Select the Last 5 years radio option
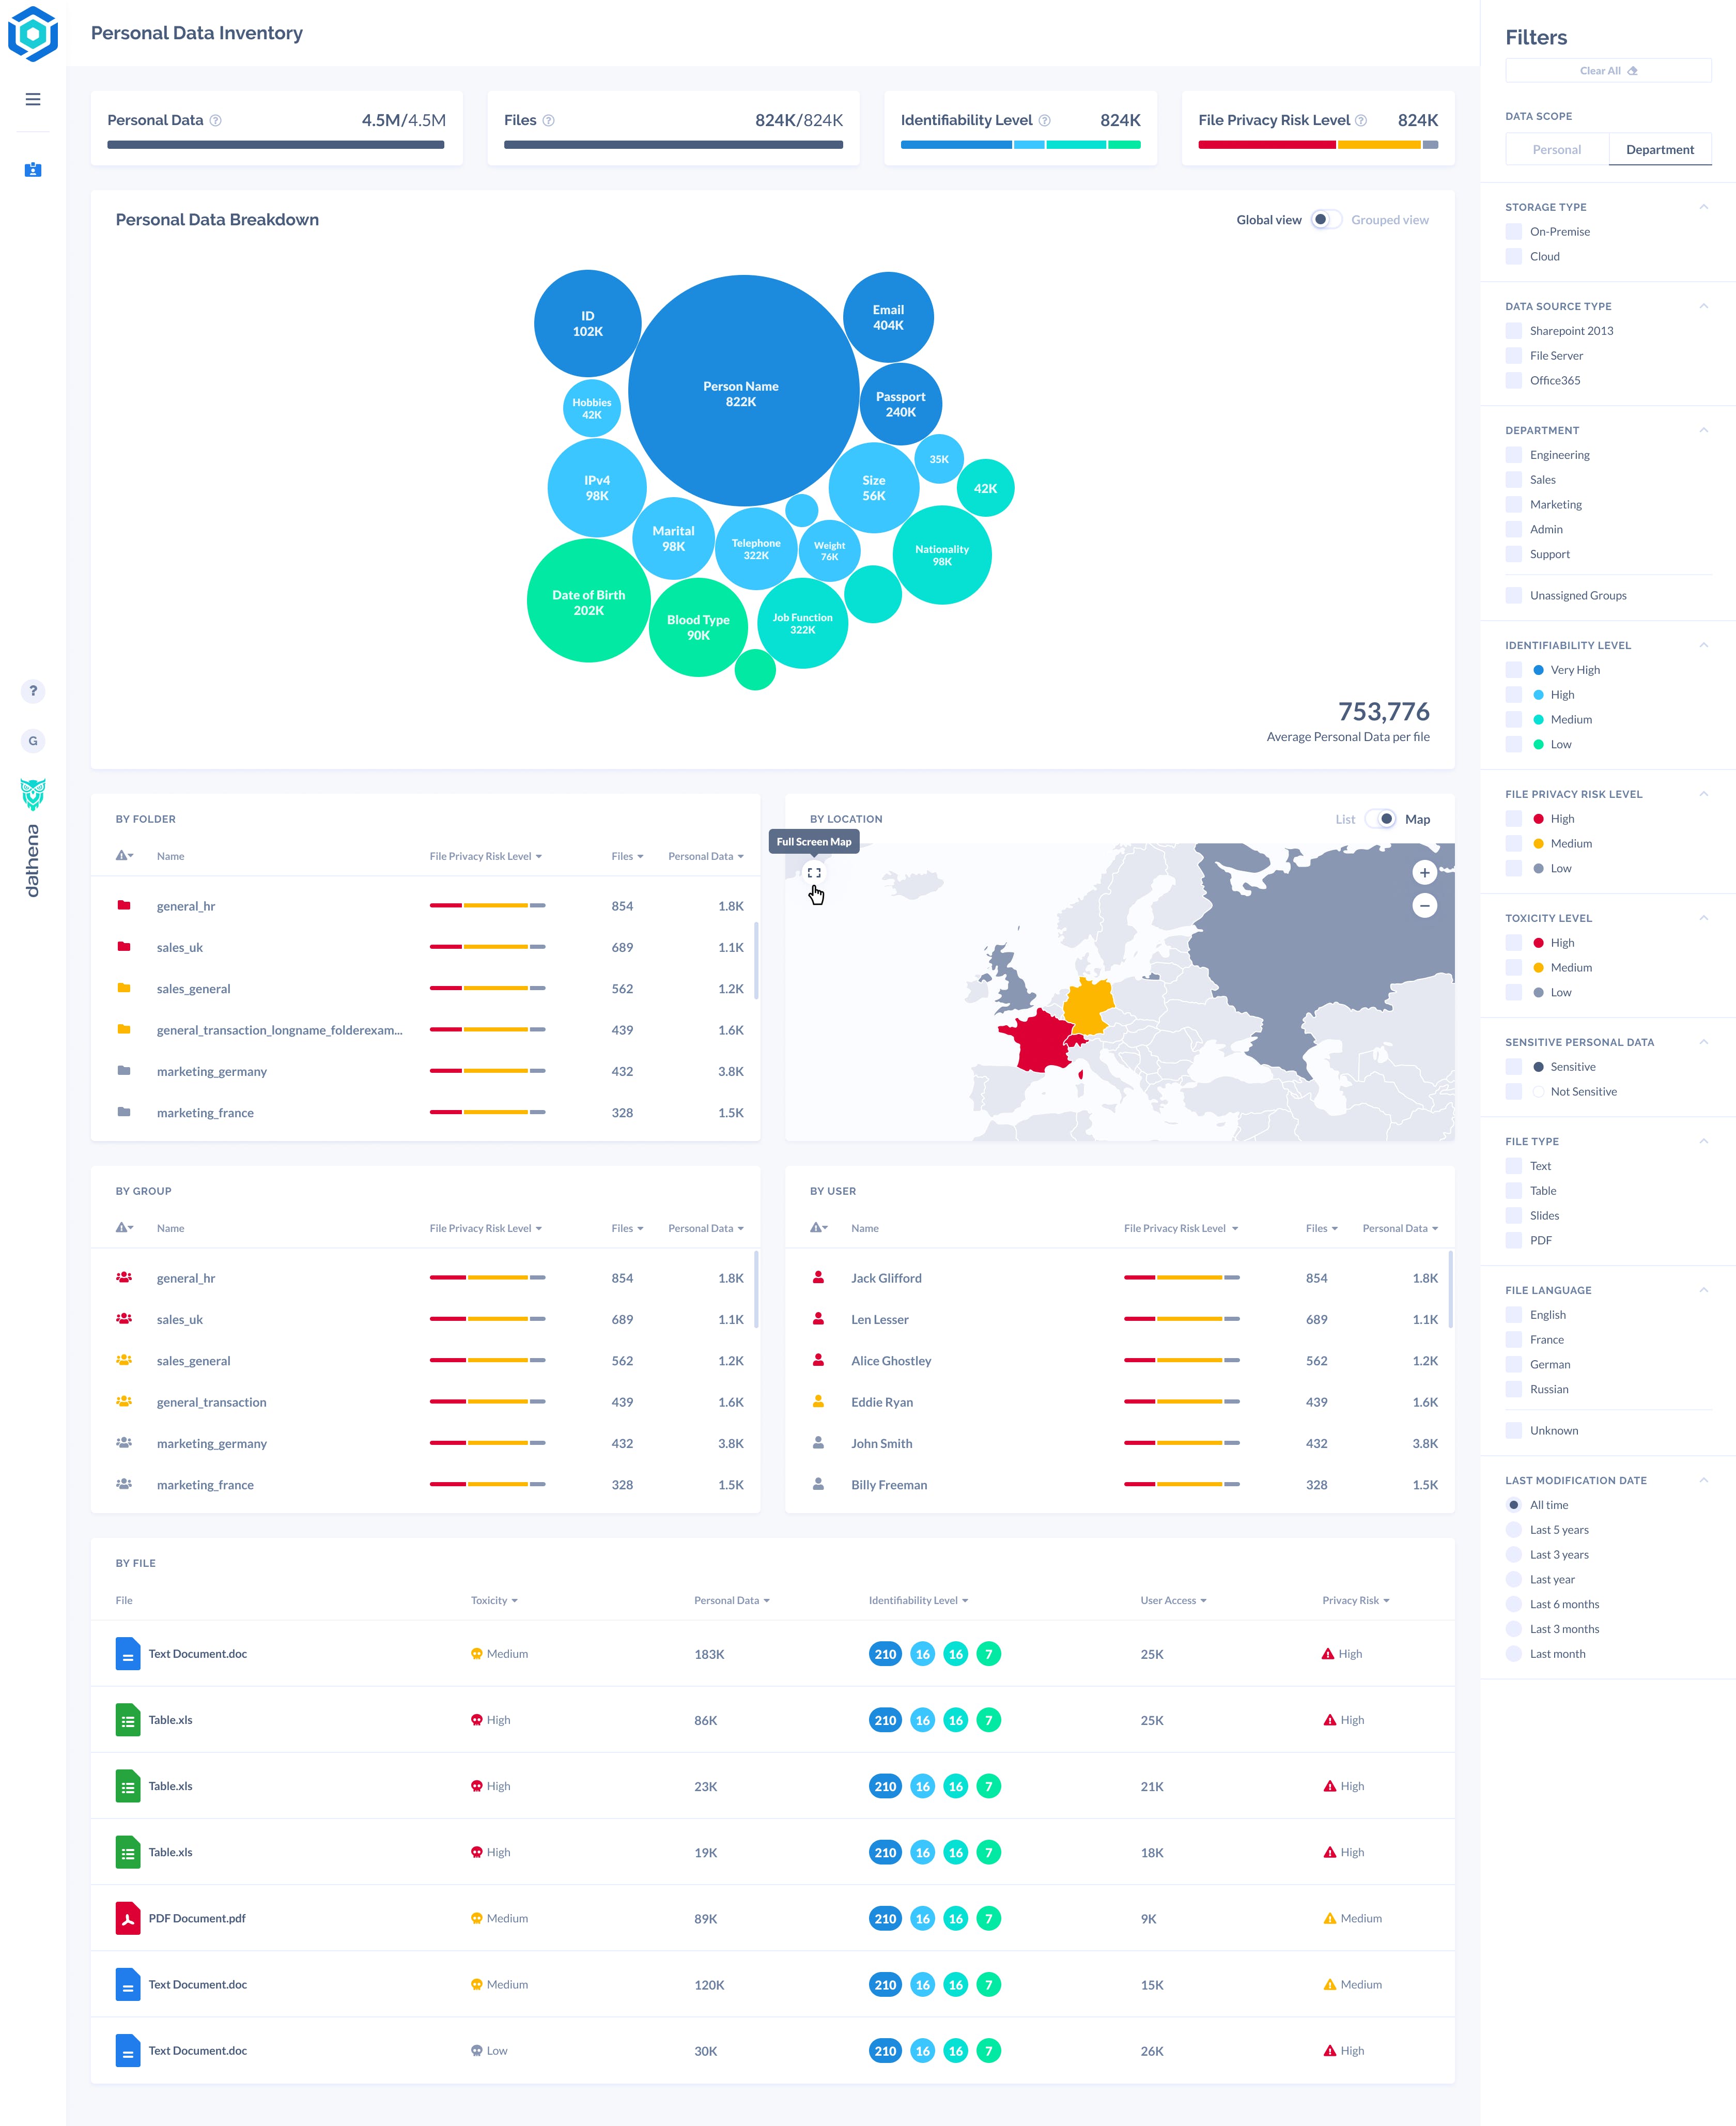This screenshot has height=2126, width=1736. click(1514, 1530)
